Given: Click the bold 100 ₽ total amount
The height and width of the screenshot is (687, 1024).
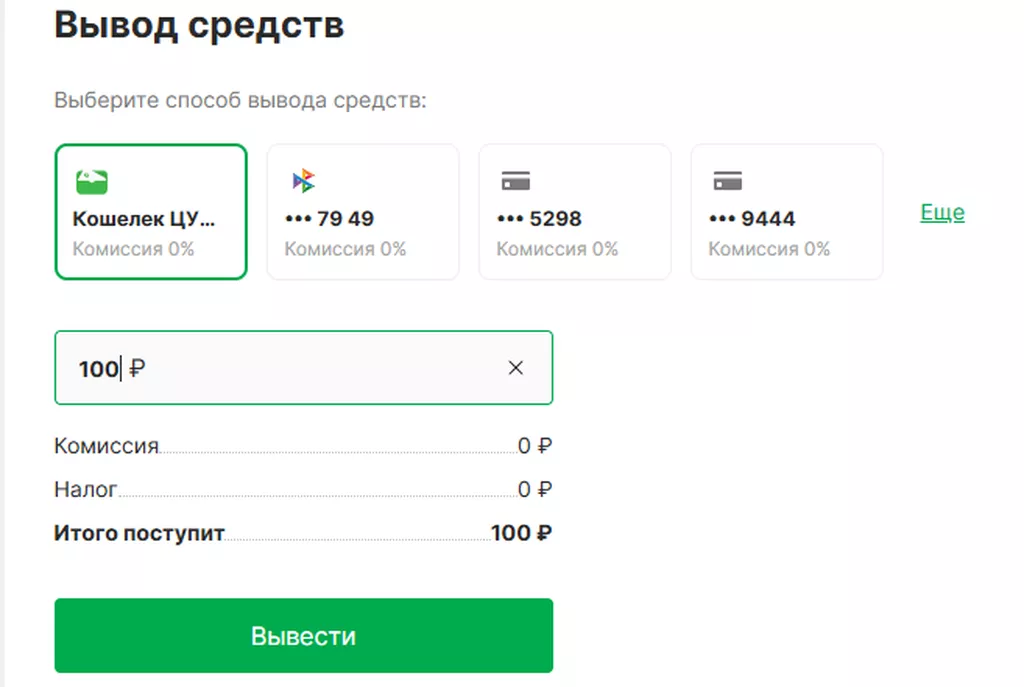Looking at the screenshot, I should (521, 533).
